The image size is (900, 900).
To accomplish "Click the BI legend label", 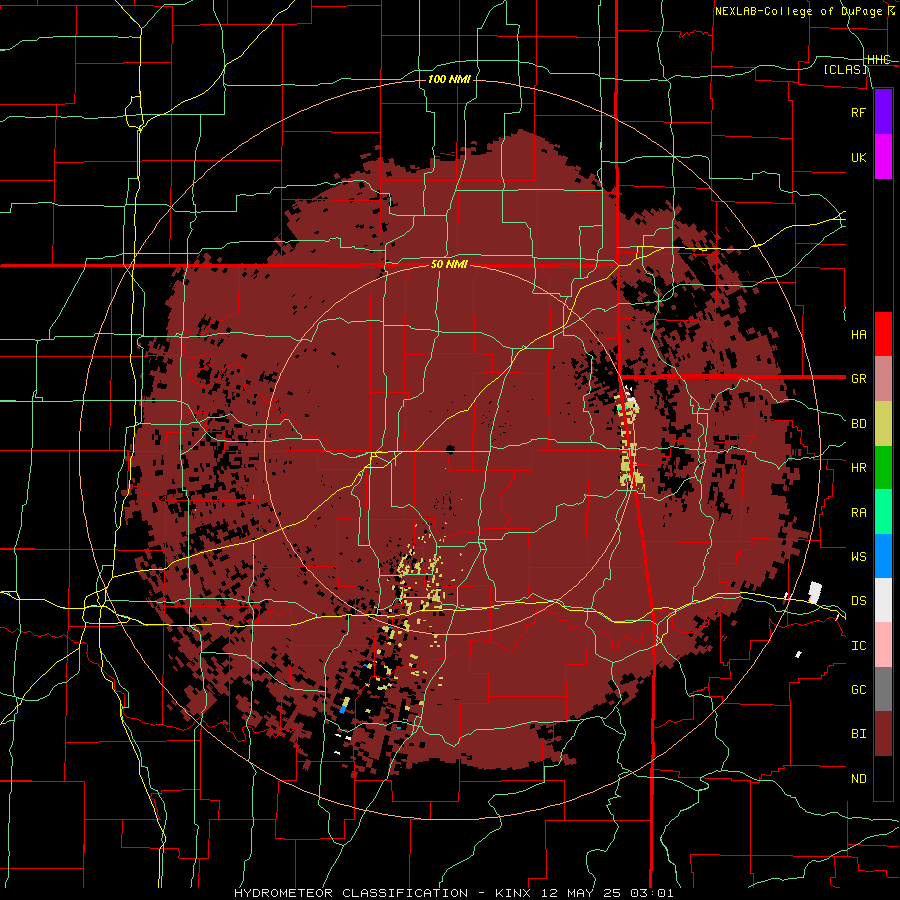I will pyautogui.click(x=858, y=734).
